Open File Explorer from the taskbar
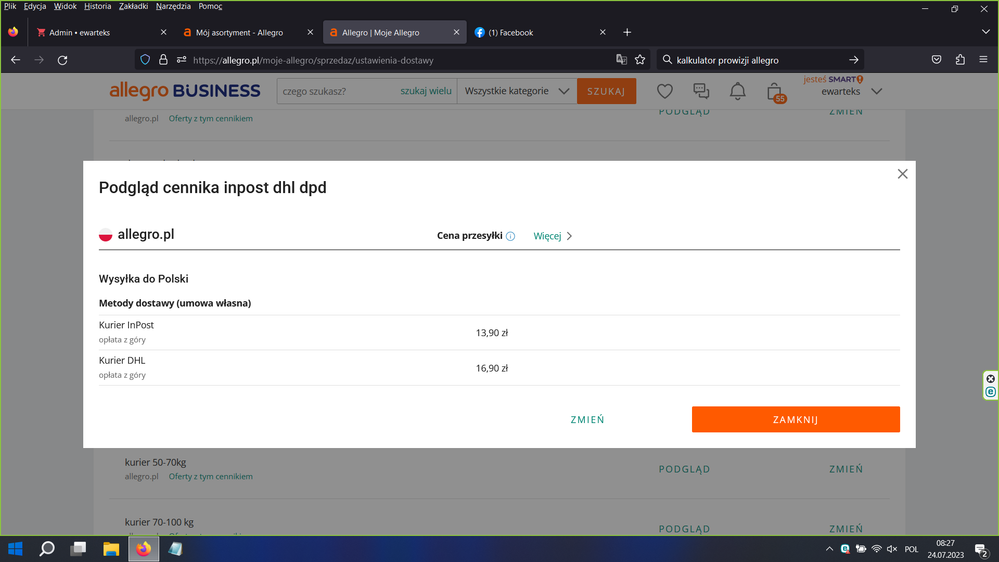The image size is (999, 562). pyautogui.click(x=111, y=549)
